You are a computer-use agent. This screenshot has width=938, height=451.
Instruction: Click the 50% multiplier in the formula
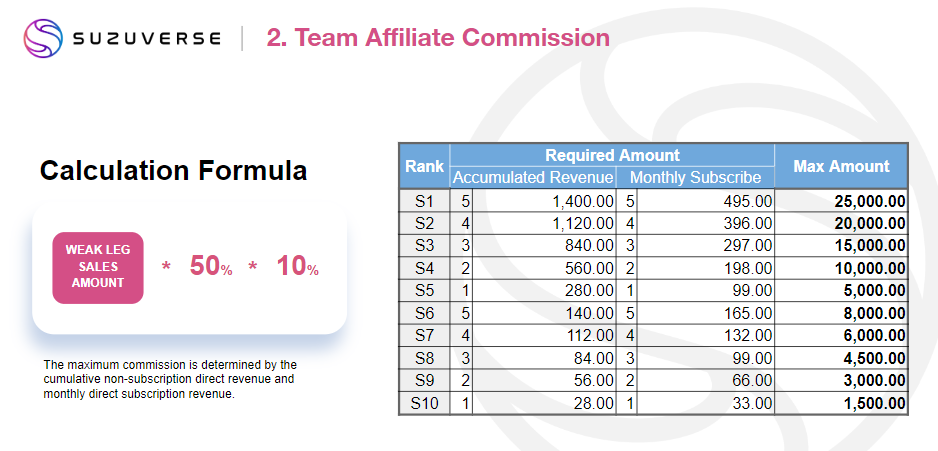[x=210, y=266]
